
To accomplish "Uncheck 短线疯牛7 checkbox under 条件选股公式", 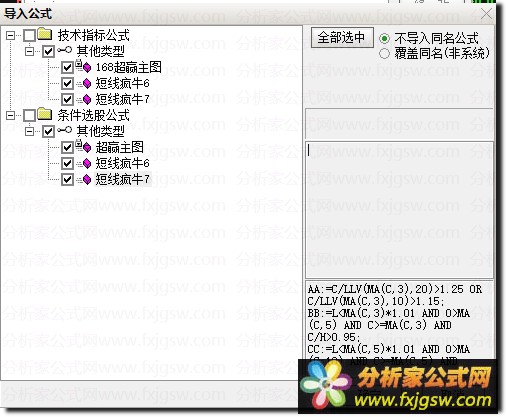I will pos(67,179).
